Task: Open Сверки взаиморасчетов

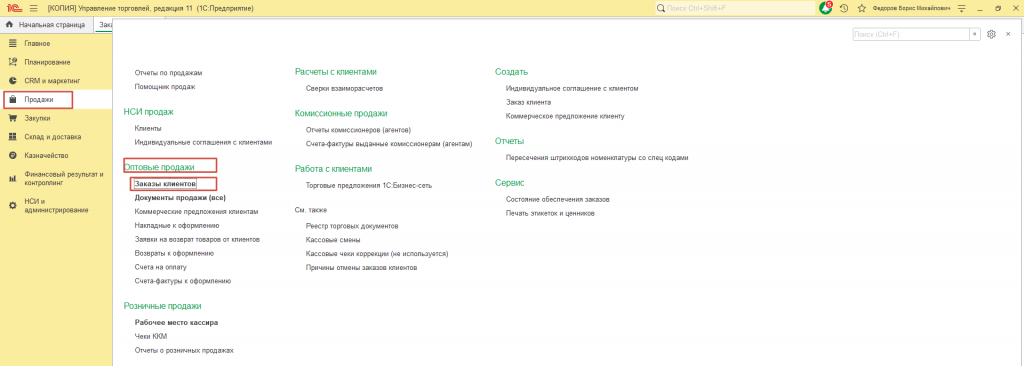Action: pos(344,88)
